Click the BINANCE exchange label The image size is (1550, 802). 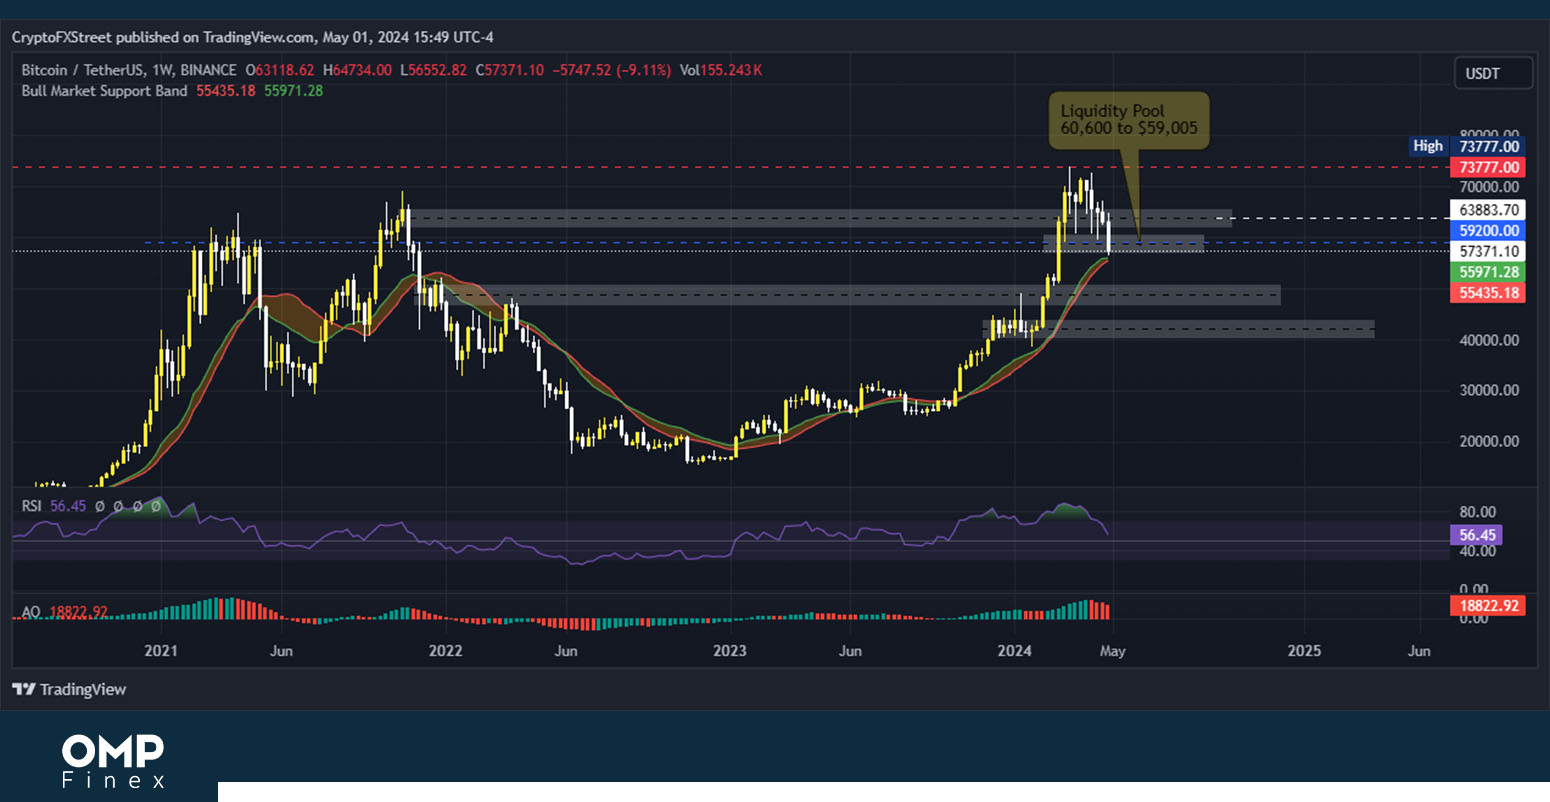(209, 70)
